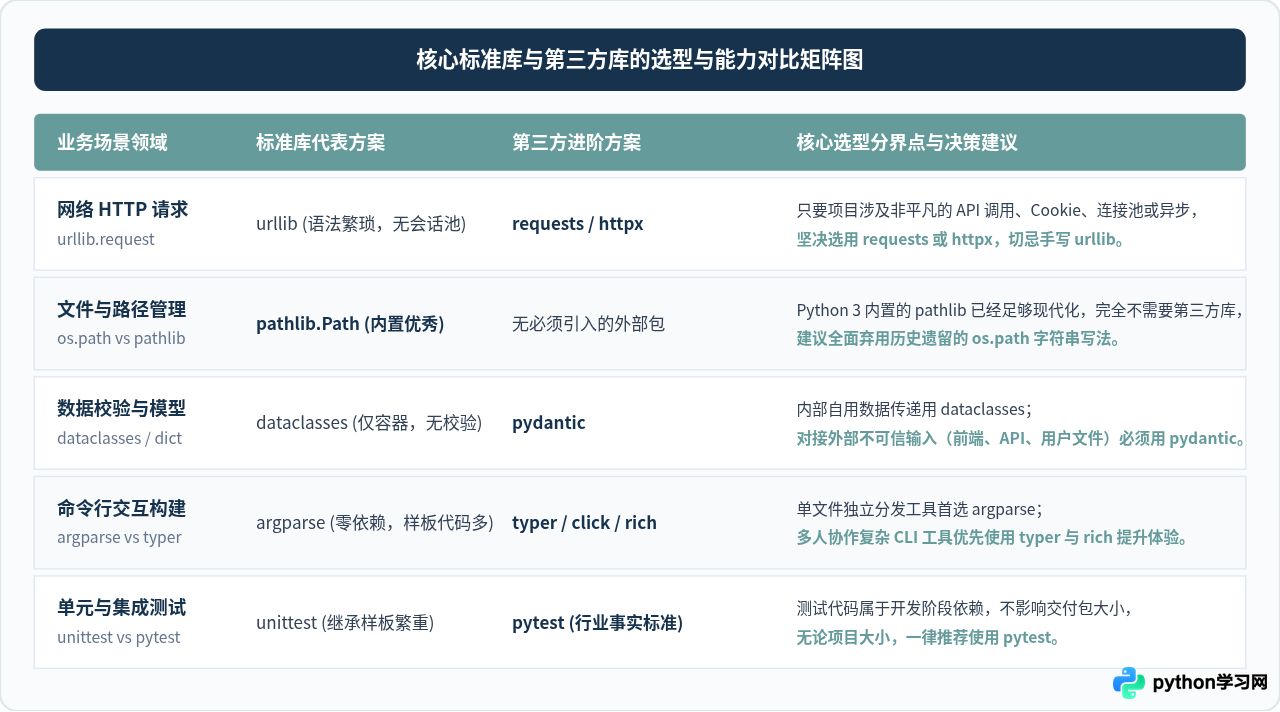Click the '只要项目涉及非平凡的 API 调用' sentence

click(x=997, y=211)
